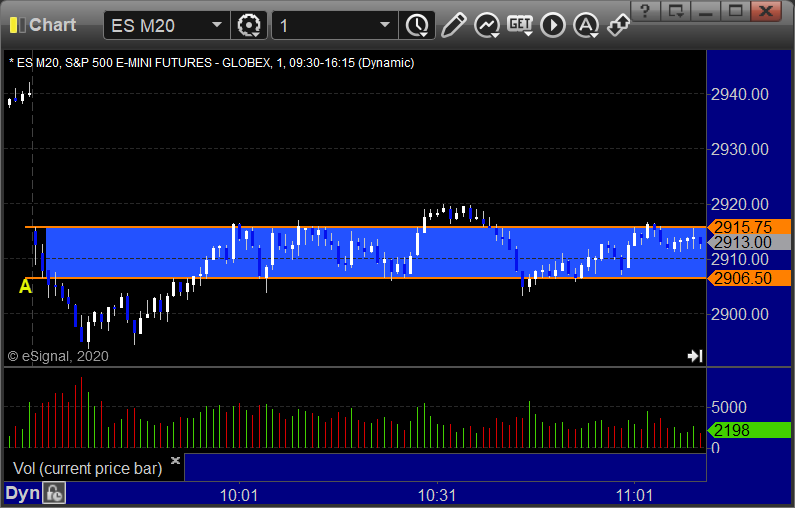Select the drawing tools pencil icon

click(453, 25)
